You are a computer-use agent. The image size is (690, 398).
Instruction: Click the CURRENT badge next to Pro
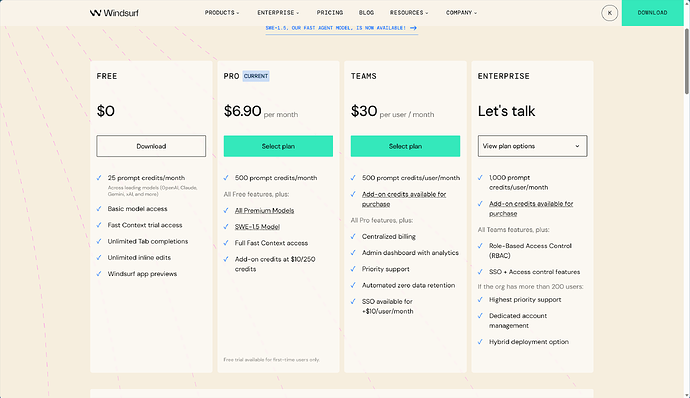(x=256, y=76)
